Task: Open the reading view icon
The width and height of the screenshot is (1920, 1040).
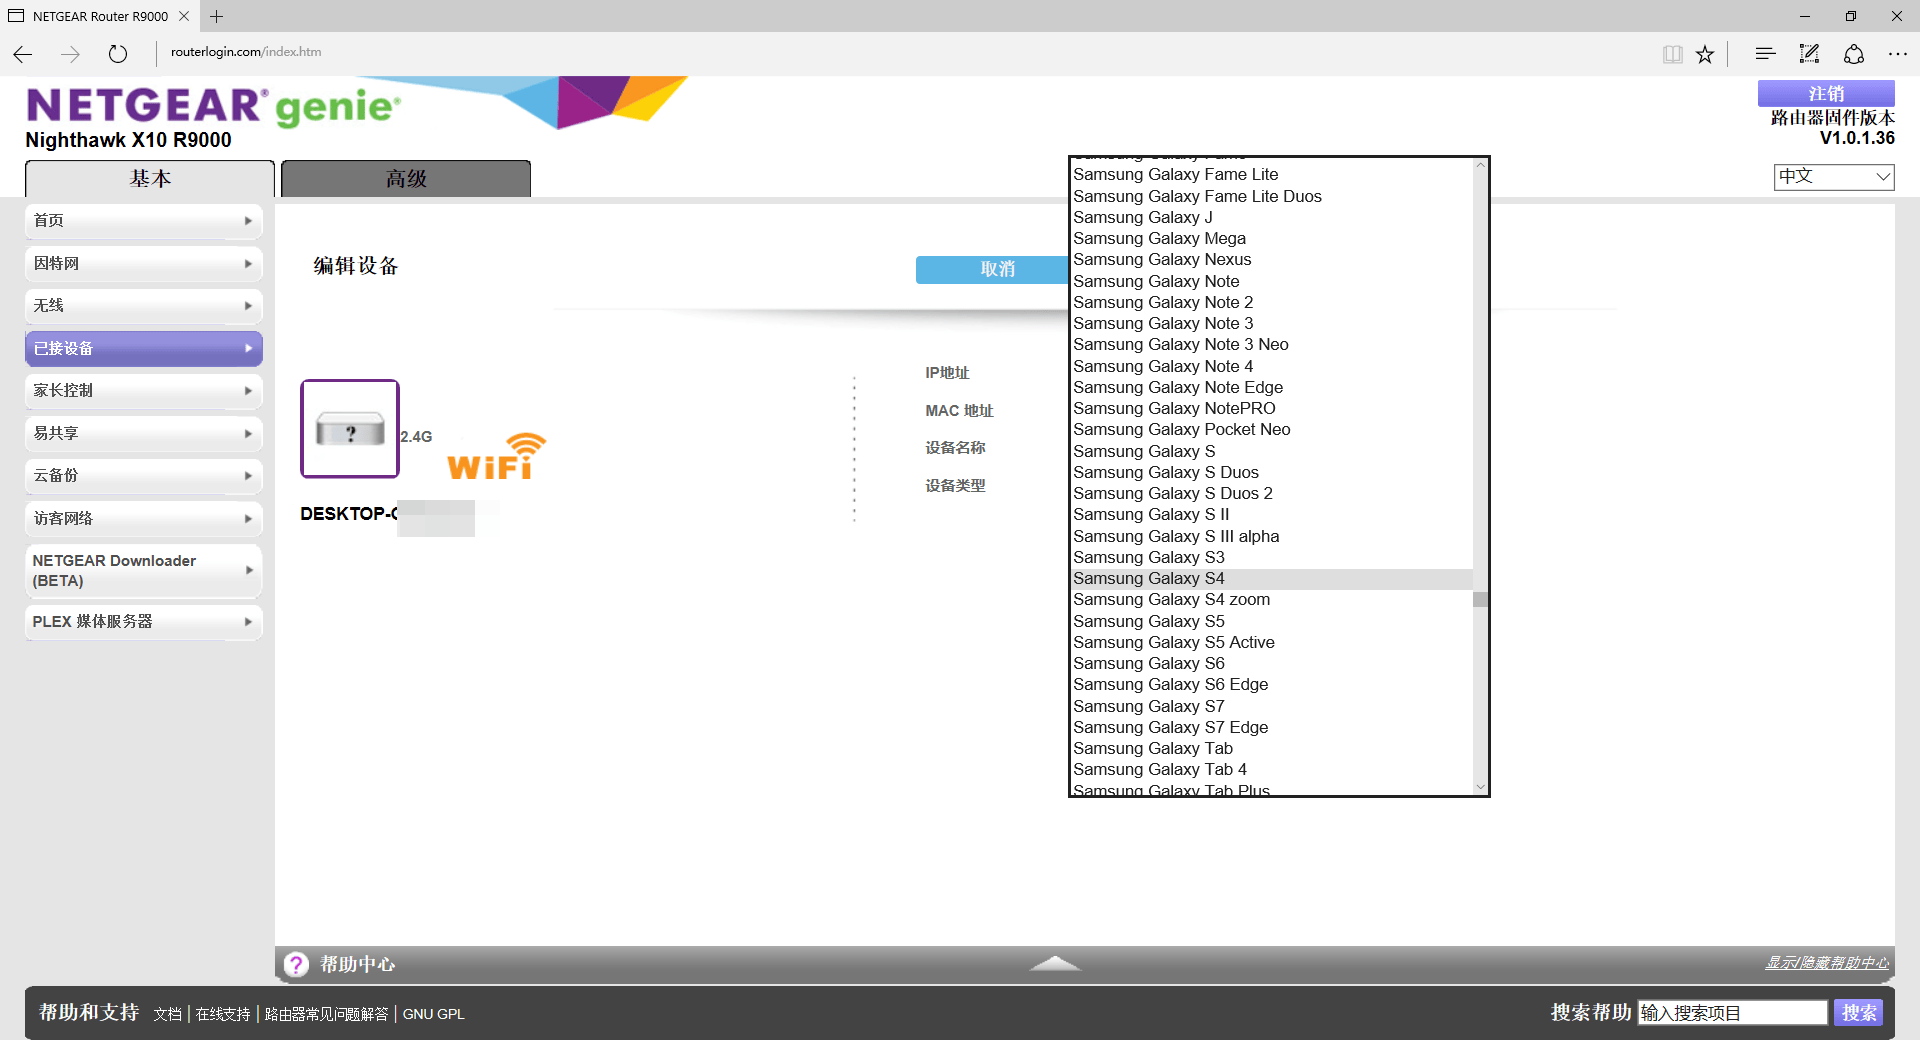Action: click(1672, 54)
